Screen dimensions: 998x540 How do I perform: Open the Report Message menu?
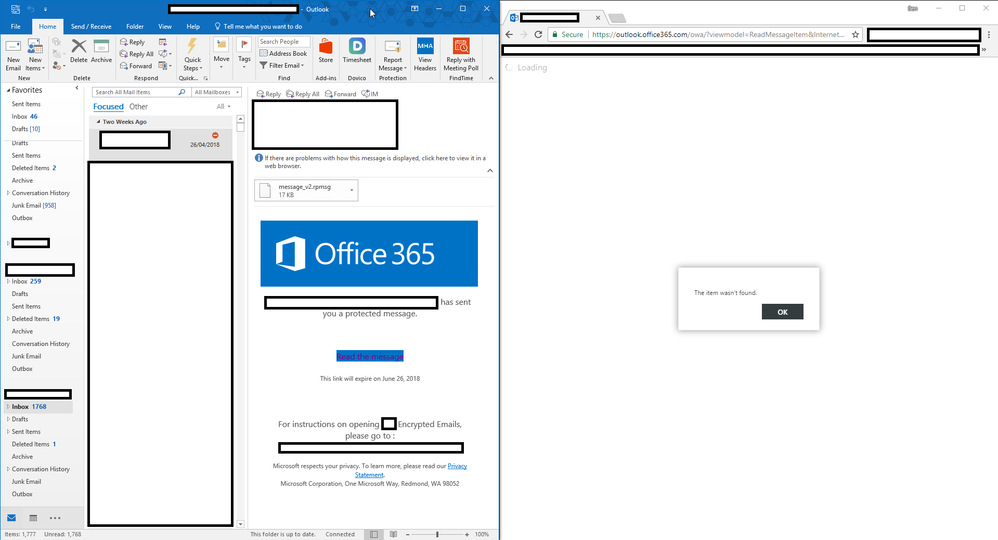393,54
